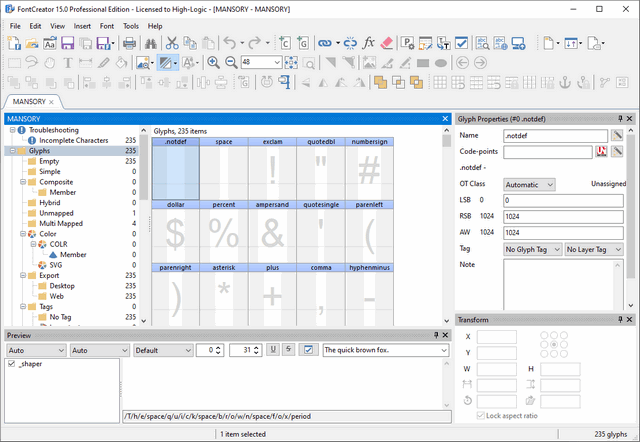Select the Unmapped glyph category
This screenshot has width=640, height=442.
coord(50,212)
